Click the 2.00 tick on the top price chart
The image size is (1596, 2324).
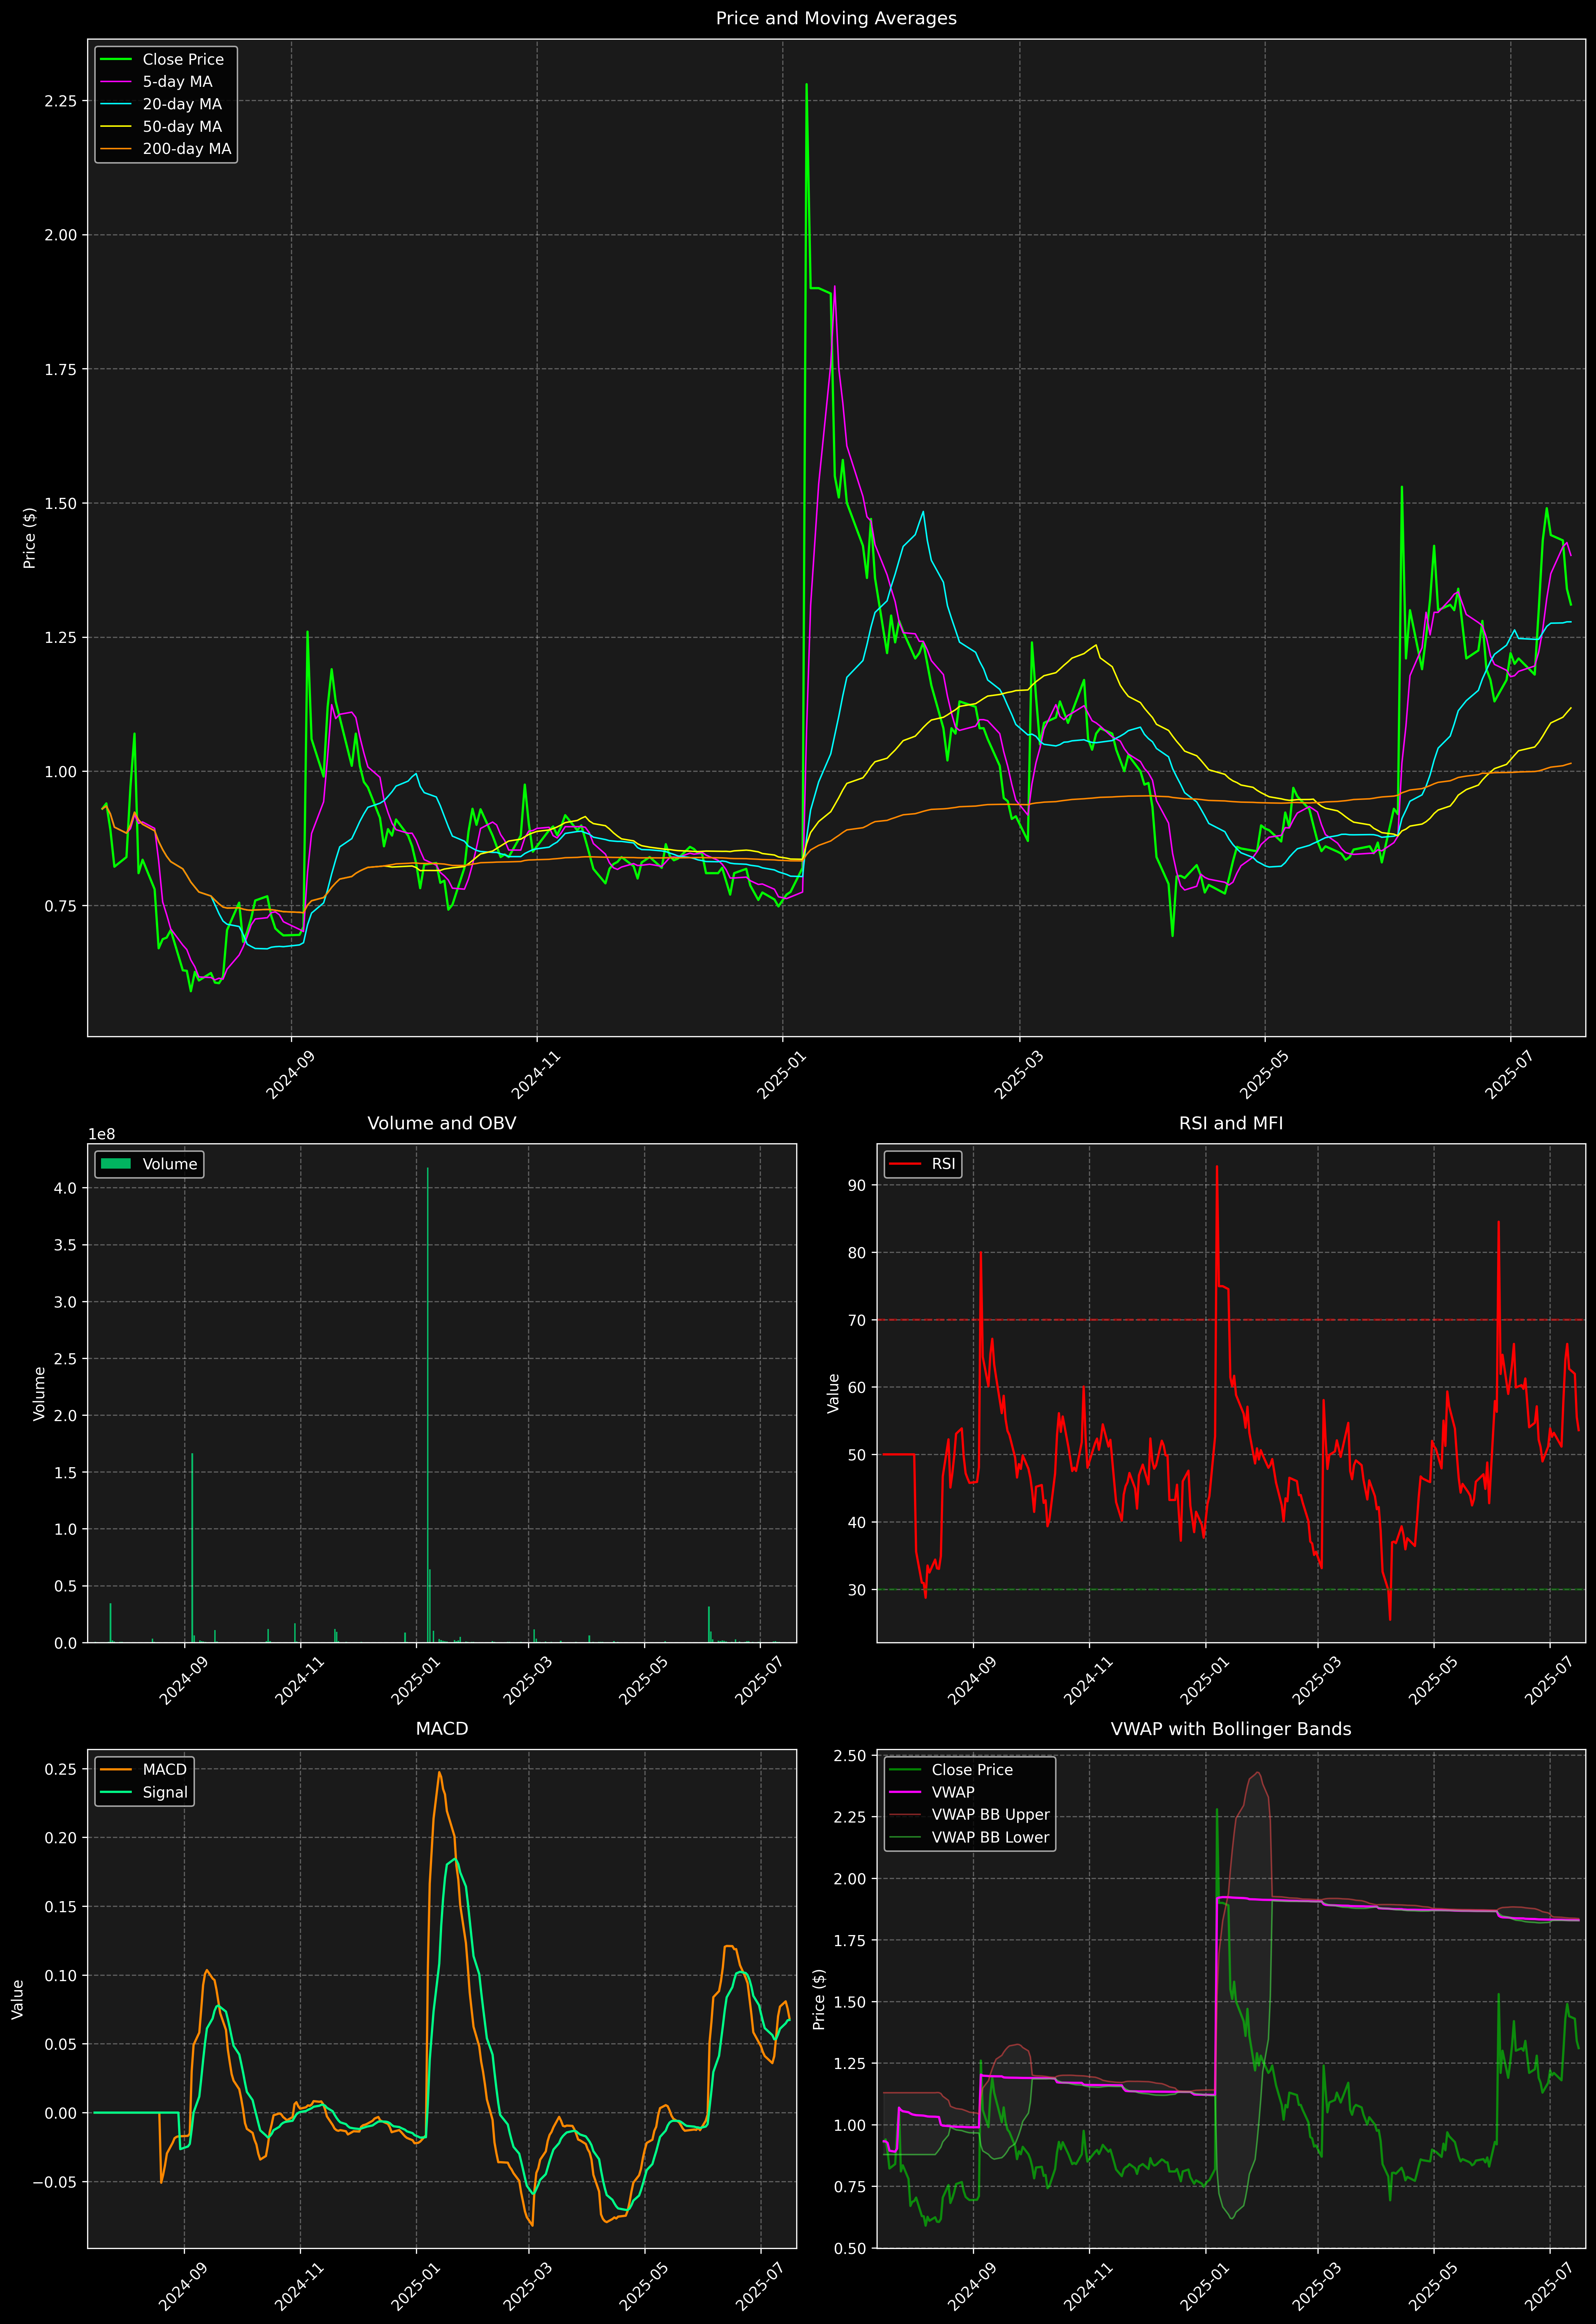tap(60, 235)
